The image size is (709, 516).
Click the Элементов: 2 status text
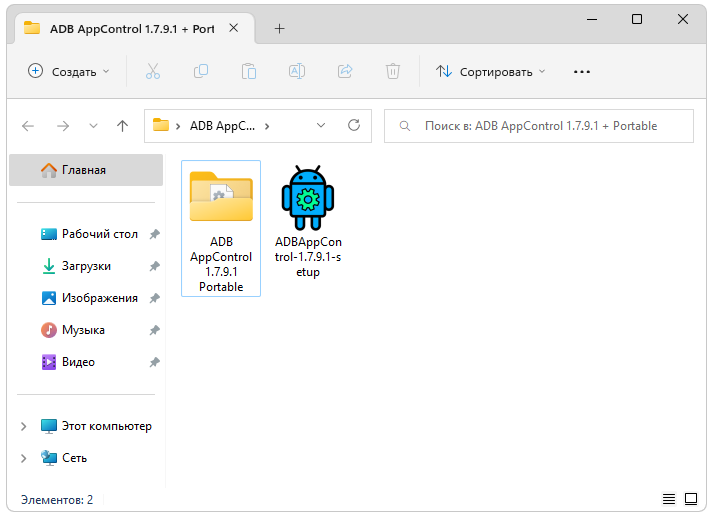[57, 500]
